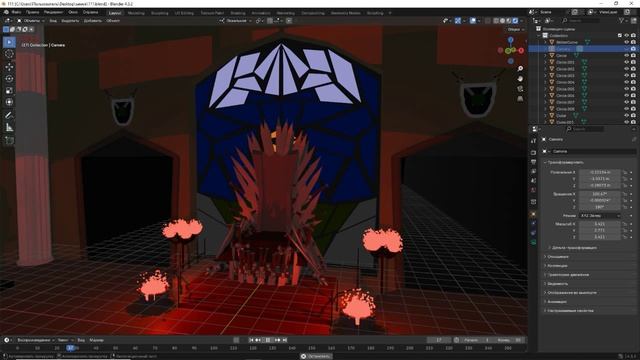Open the Файл menu
The image size is (640, 360).
(16, 12)
